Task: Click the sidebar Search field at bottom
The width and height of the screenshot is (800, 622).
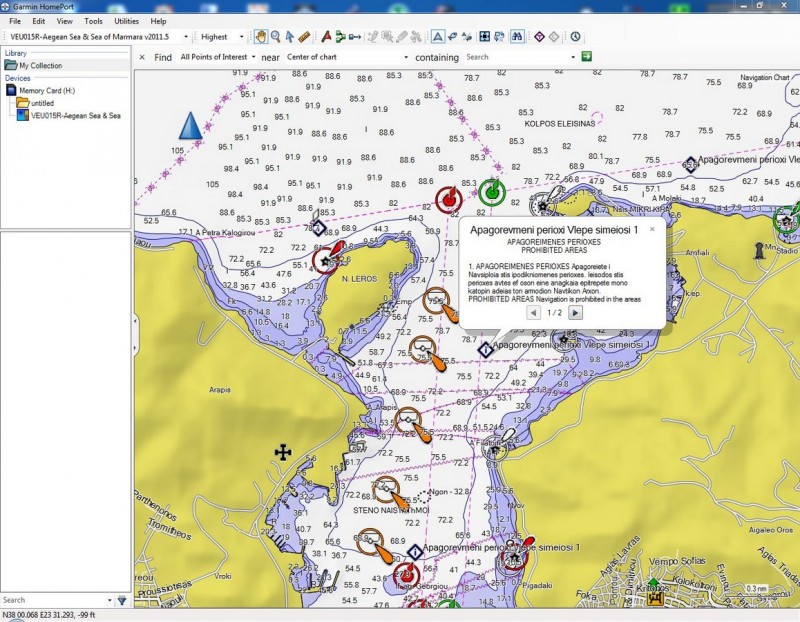Action: (x=53, y=600)
